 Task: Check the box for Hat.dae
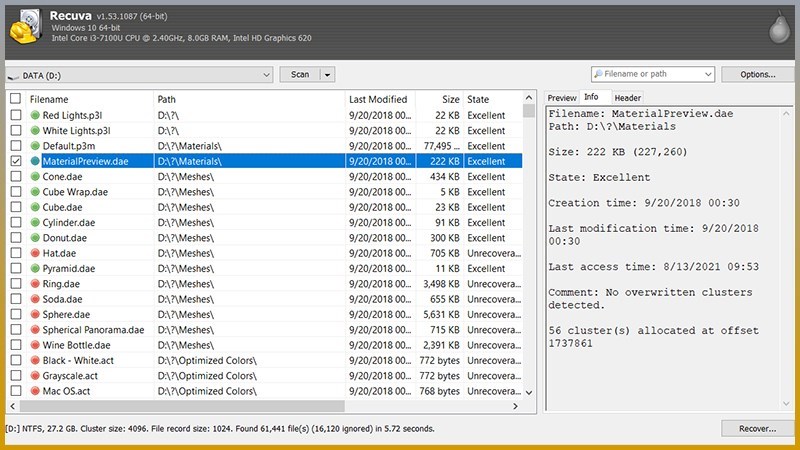(x=16, y=253)
